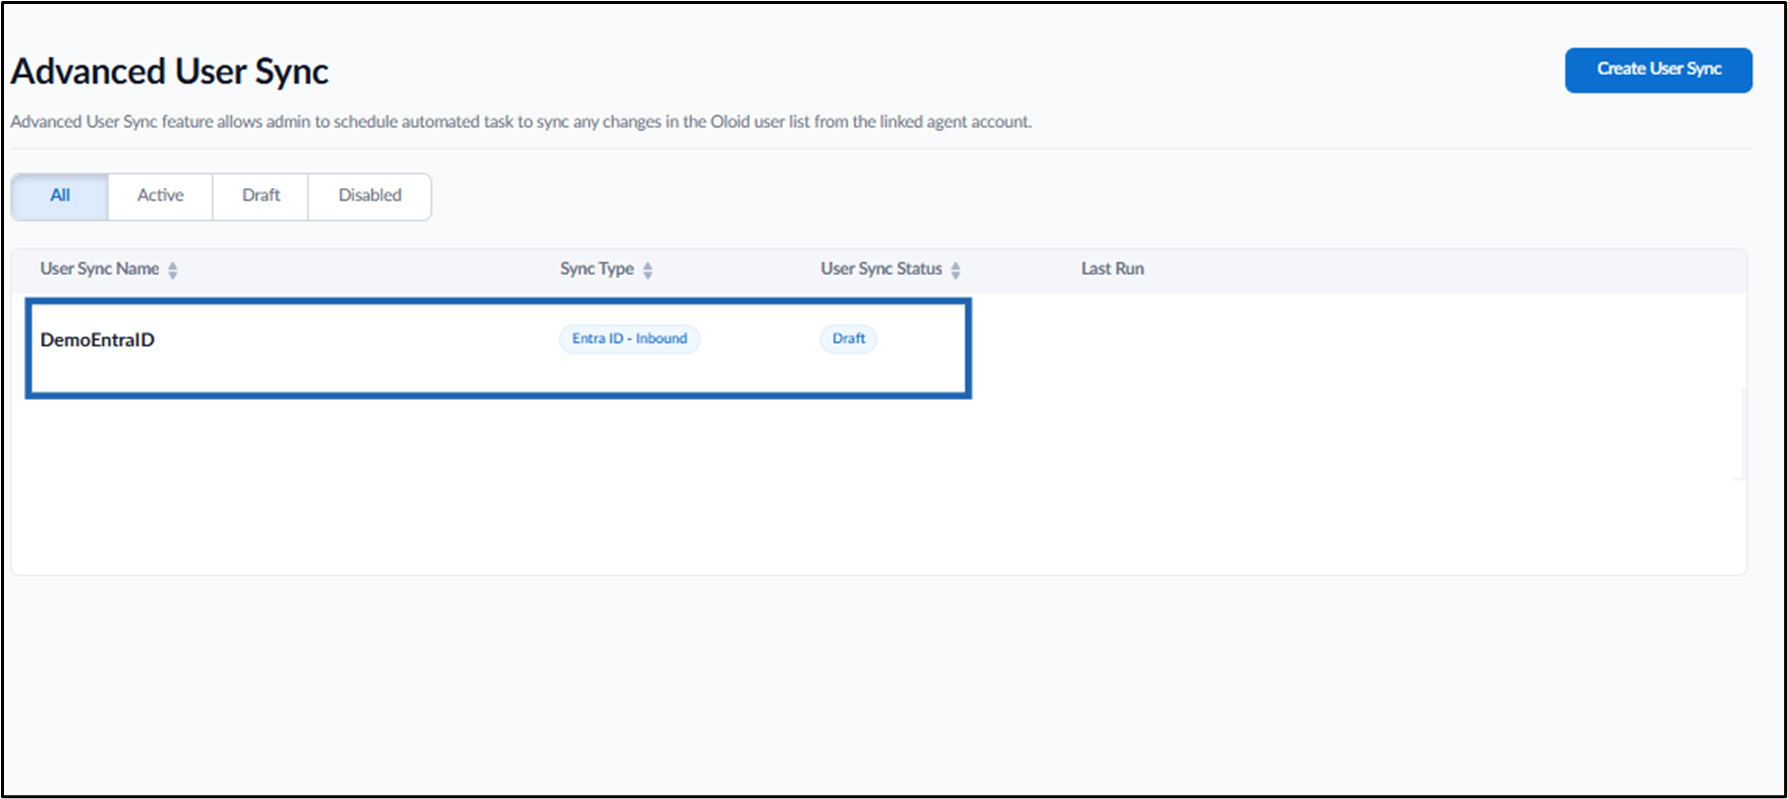The width and height of the screenshot is (1788, 799).
Task: Sort by User Sync Status arrows
Action: 956,270
